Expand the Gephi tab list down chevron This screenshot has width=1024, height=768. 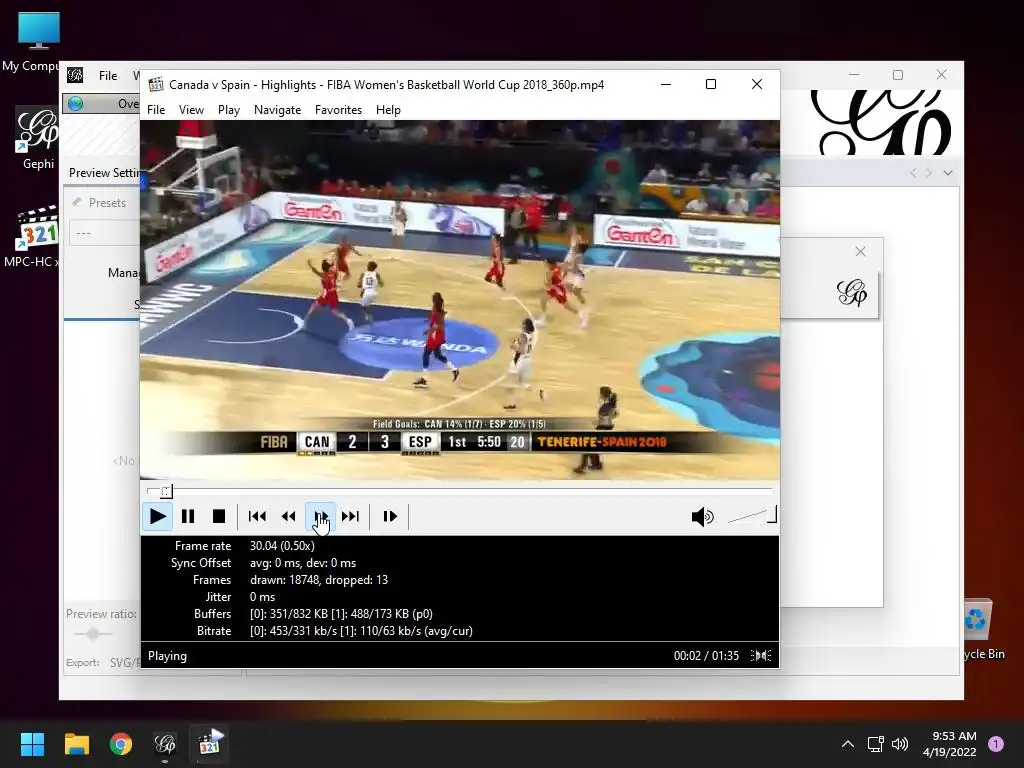click(x=948, y=173)
